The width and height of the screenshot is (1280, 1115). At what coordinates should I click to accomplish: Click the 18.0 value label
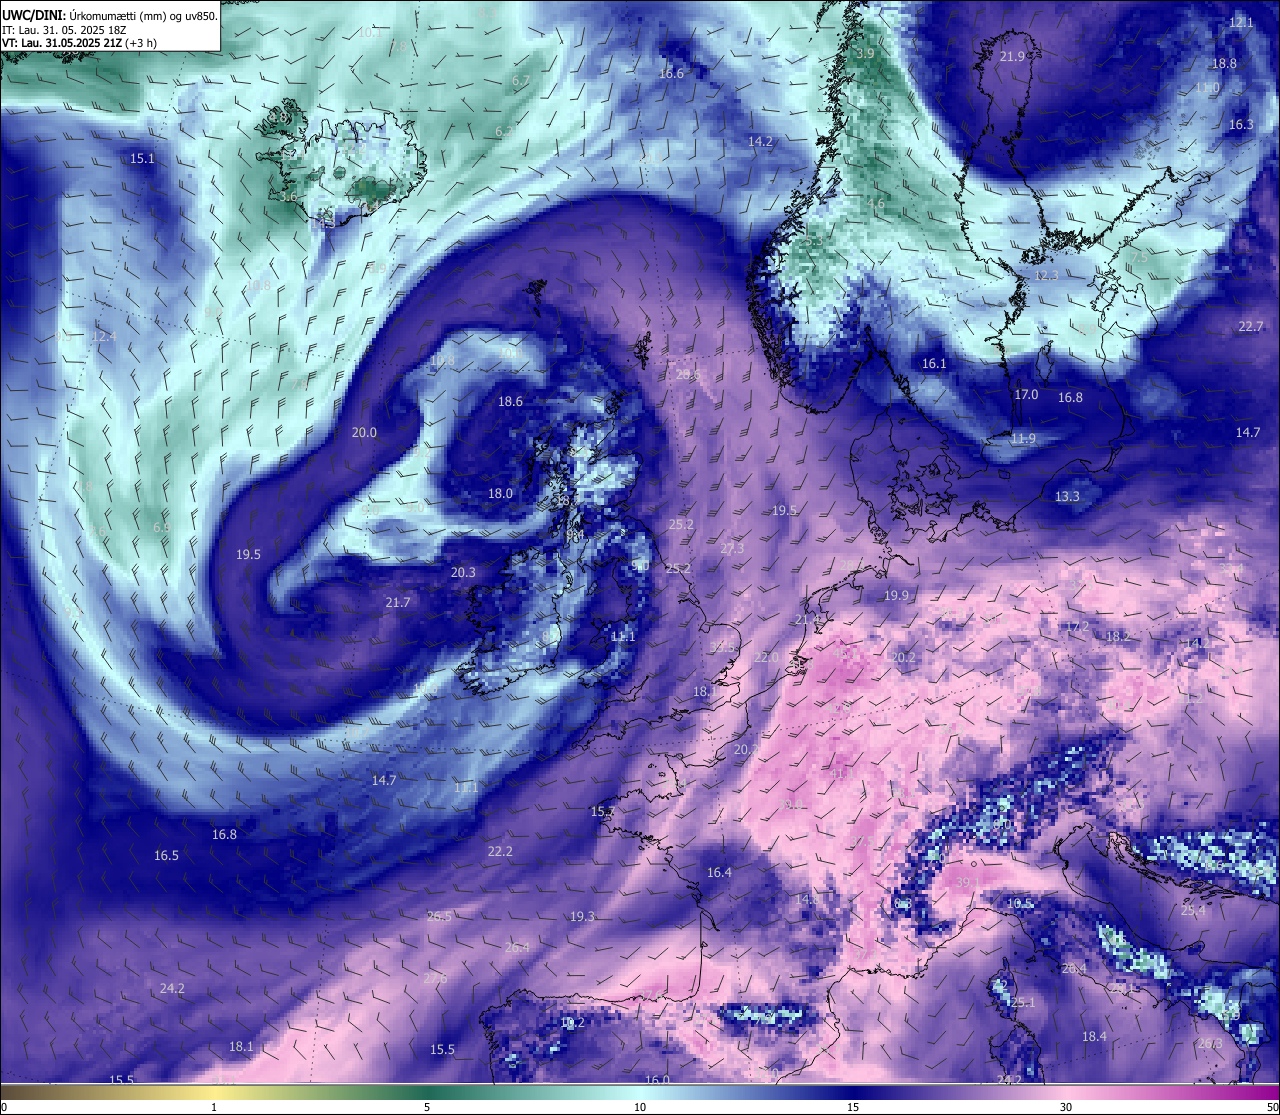pyautogui.click(x=500, y=494)
